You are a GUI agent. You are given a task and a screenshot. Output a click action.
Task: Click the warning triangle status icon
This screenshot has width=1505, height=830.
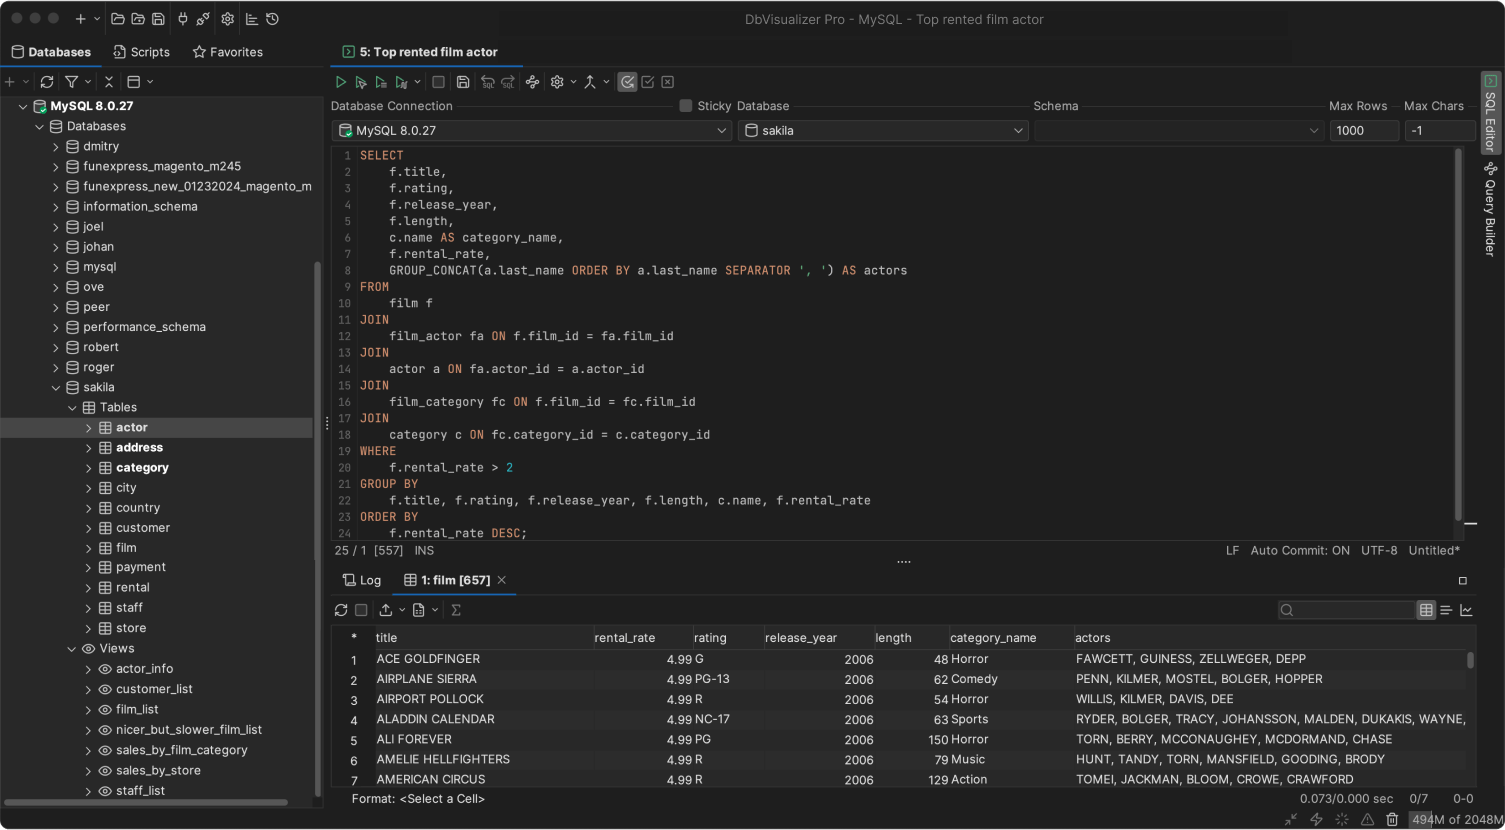point(1367,820)
